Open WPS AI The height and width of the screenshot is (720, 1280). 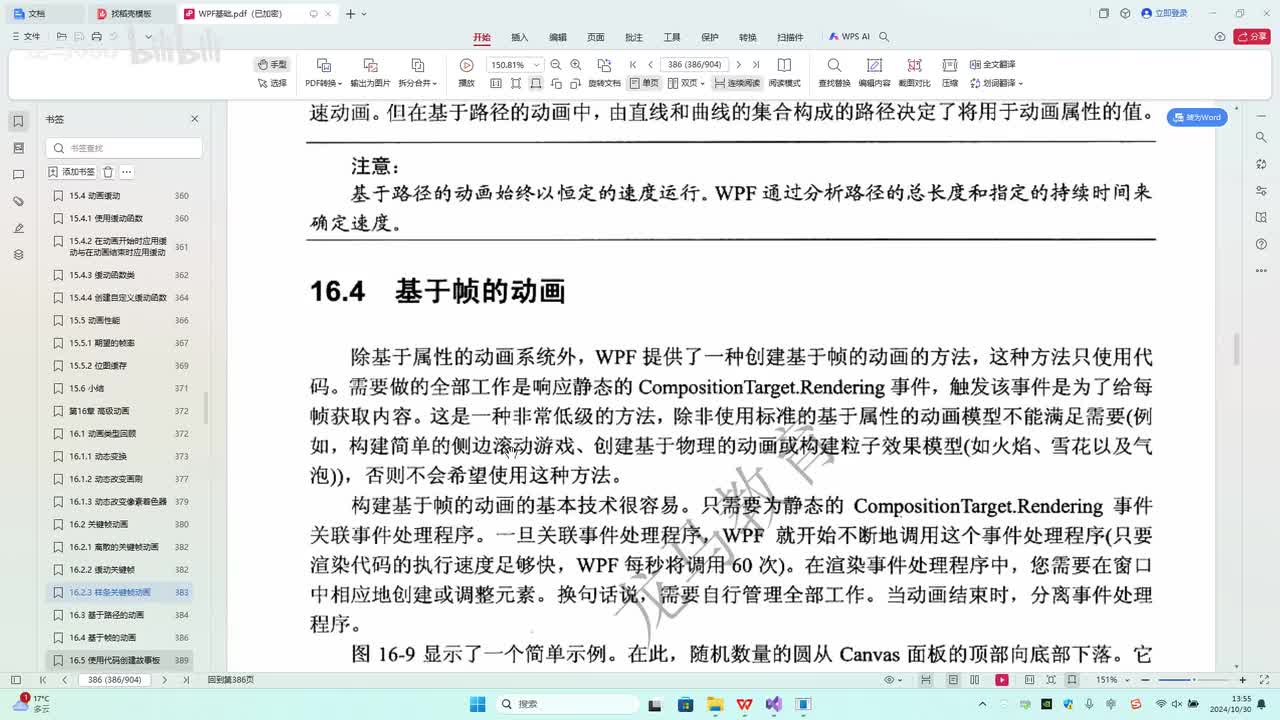[848, 37]
